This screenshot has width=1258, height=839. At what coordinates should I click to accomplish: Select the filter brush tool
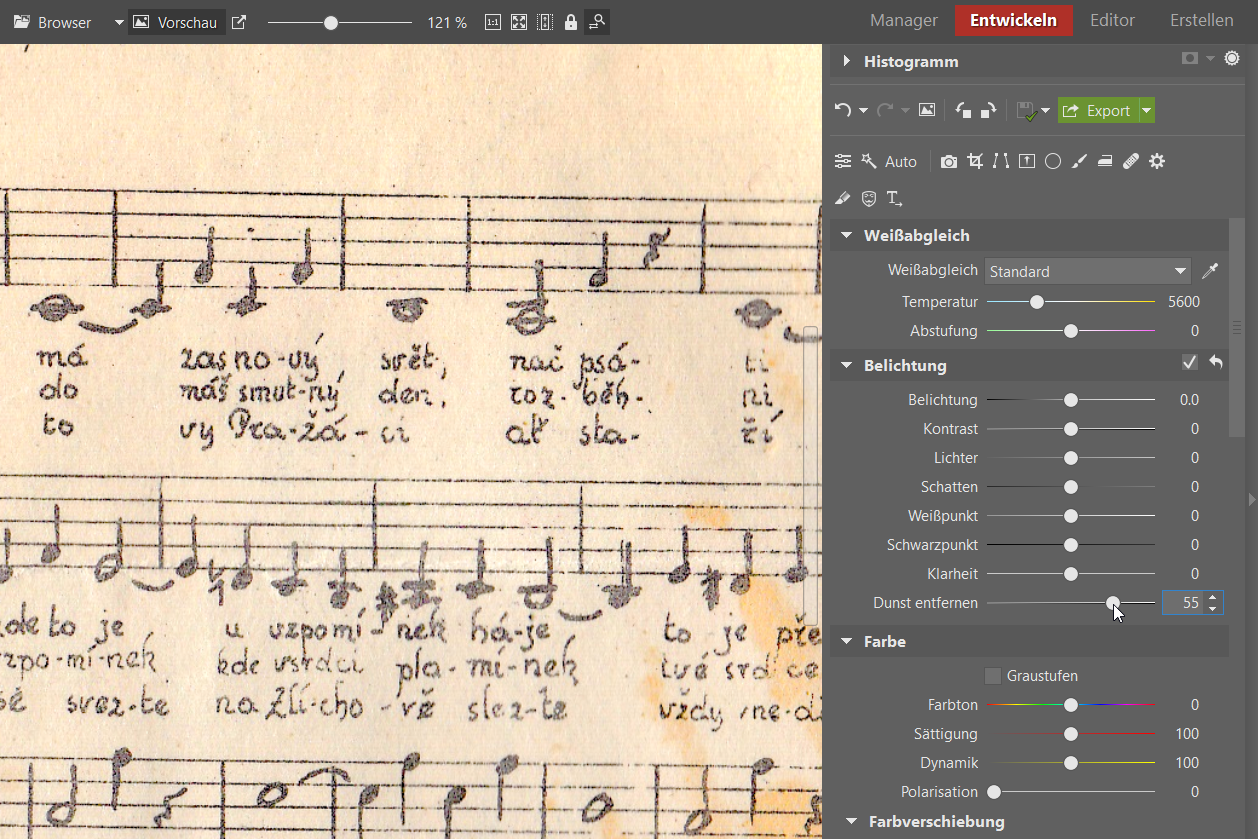[1079, 161]
